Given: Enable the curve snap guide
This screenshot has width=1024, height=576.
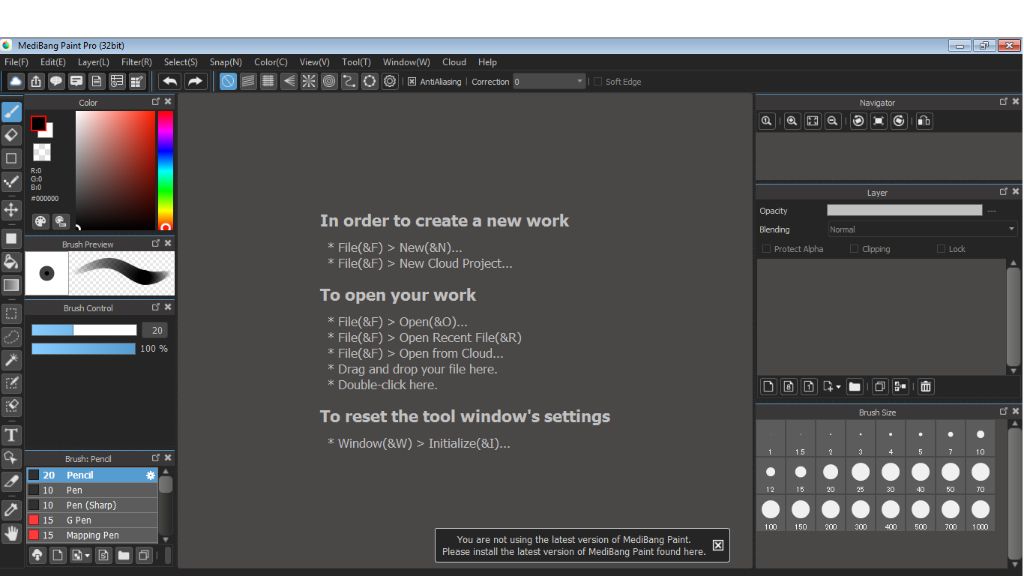Looking at the screenshot, I should pos(349,82).
